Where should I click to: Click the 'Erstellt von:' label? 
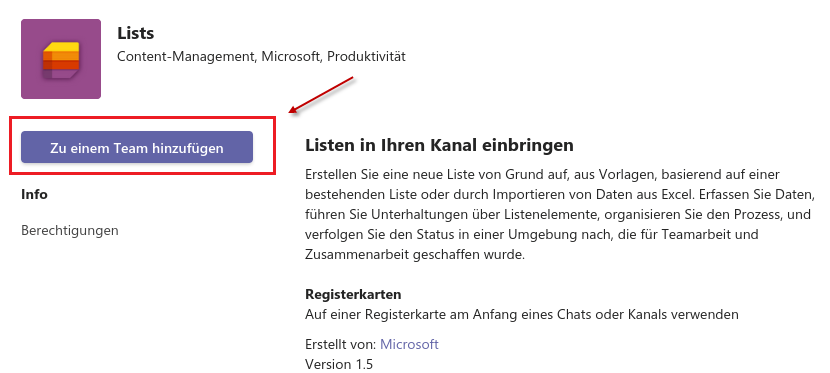point(341,344)
